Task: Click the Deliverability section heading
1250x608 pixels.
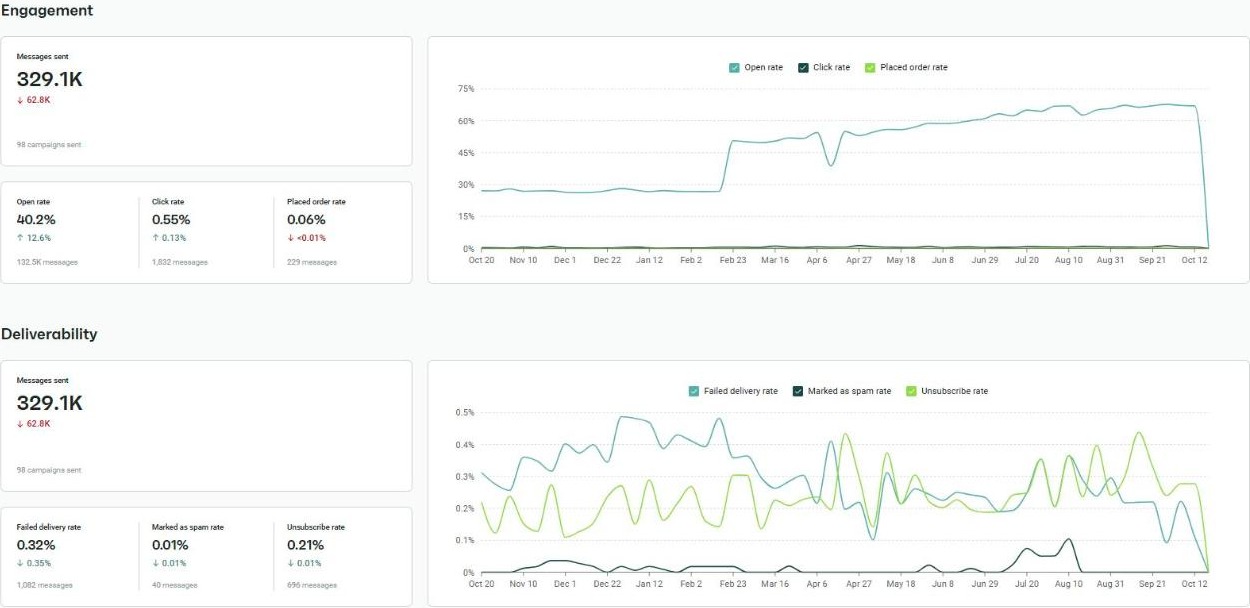Action: coord(49,334)
